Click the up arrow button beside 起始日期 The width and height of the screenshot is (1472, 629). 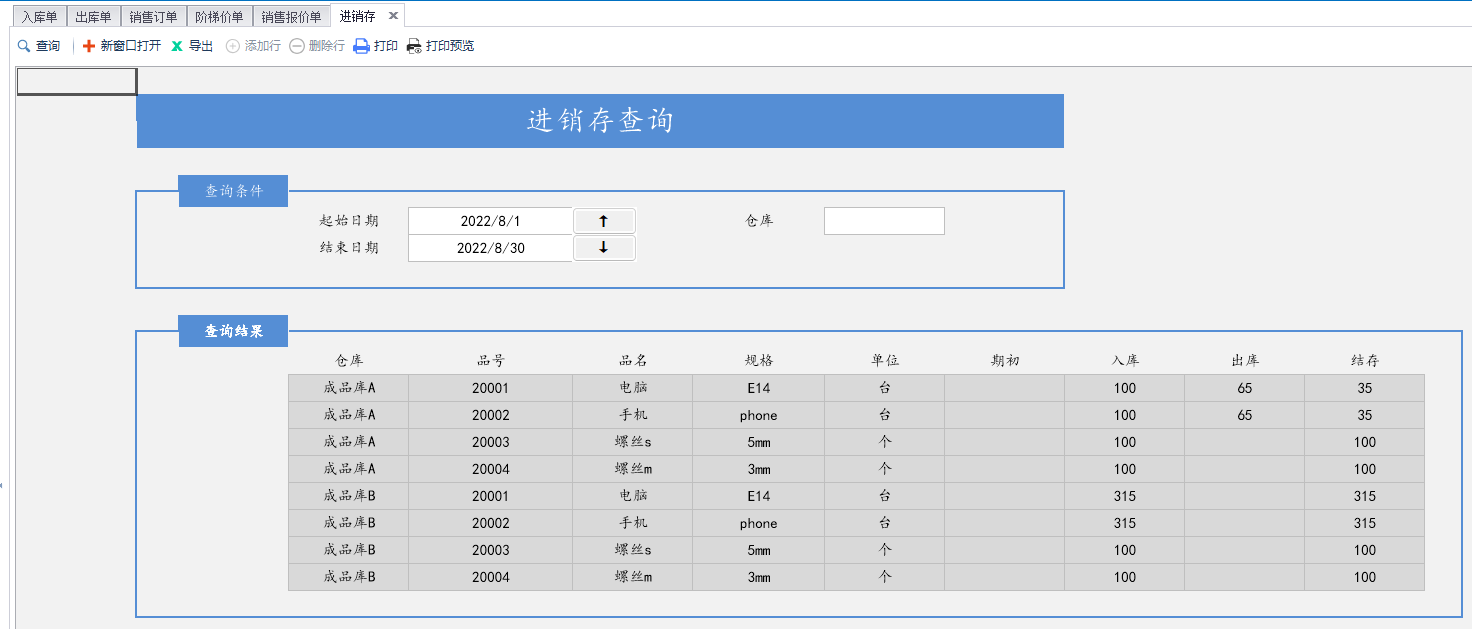[604, 221]
